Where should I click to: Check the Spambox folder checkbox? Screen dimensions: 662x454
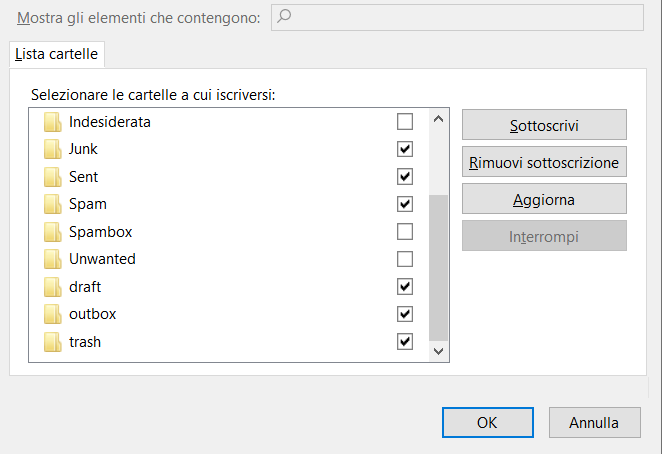click(x=405, y=231)
